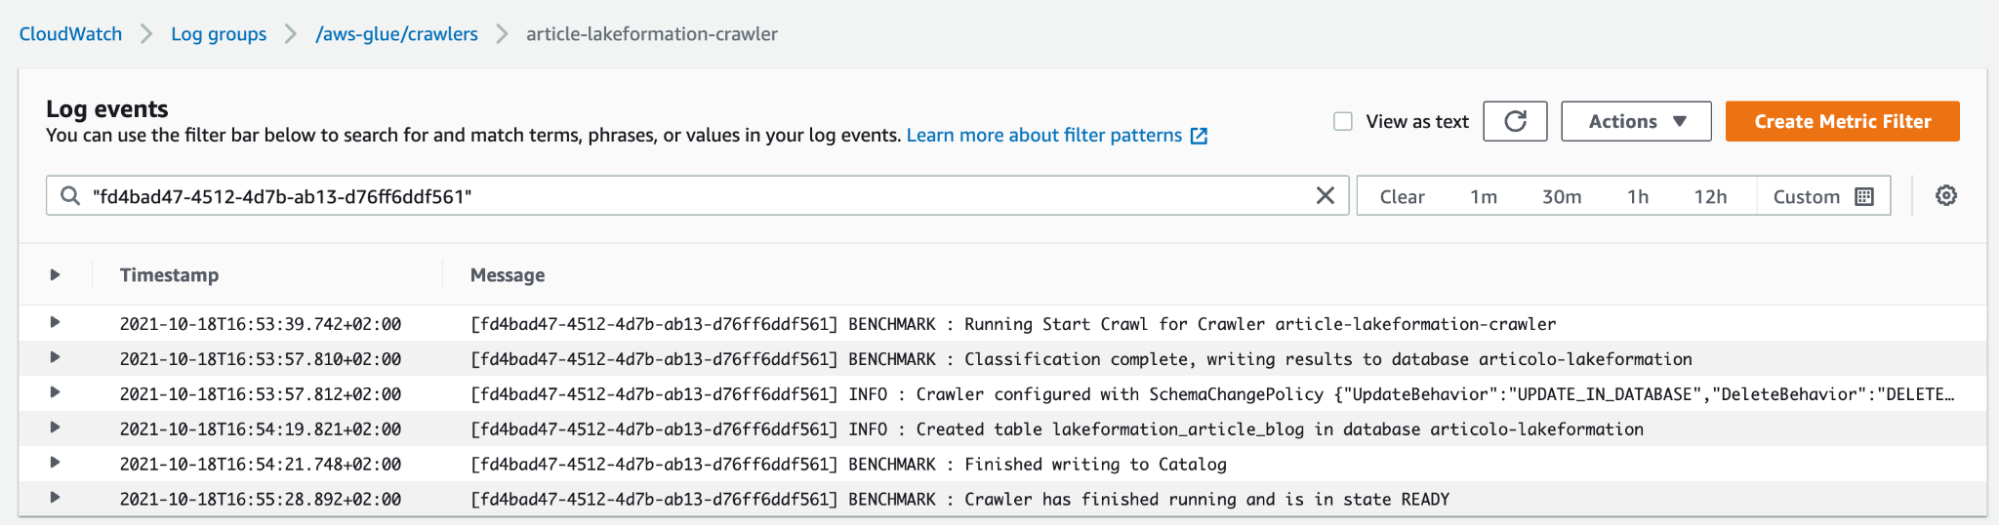Go to the Log groups breadcrumb
Screen dimensions: 1999x526
(x=219, y=34)
